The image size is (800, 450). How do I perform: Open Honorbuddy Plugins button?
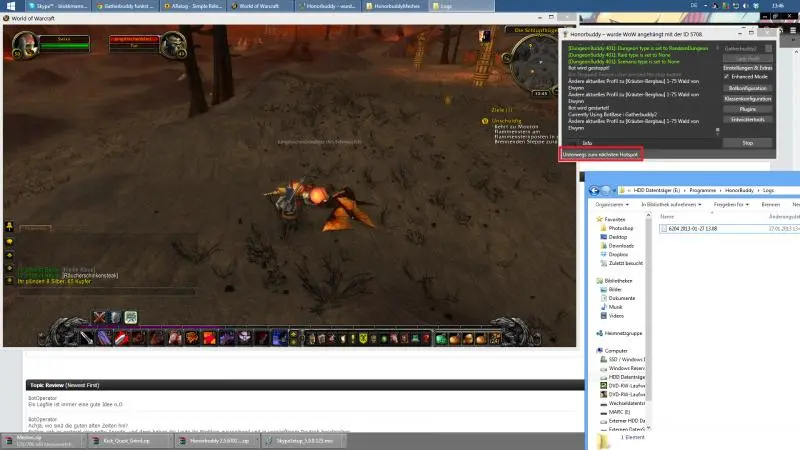tap(747, 109)
